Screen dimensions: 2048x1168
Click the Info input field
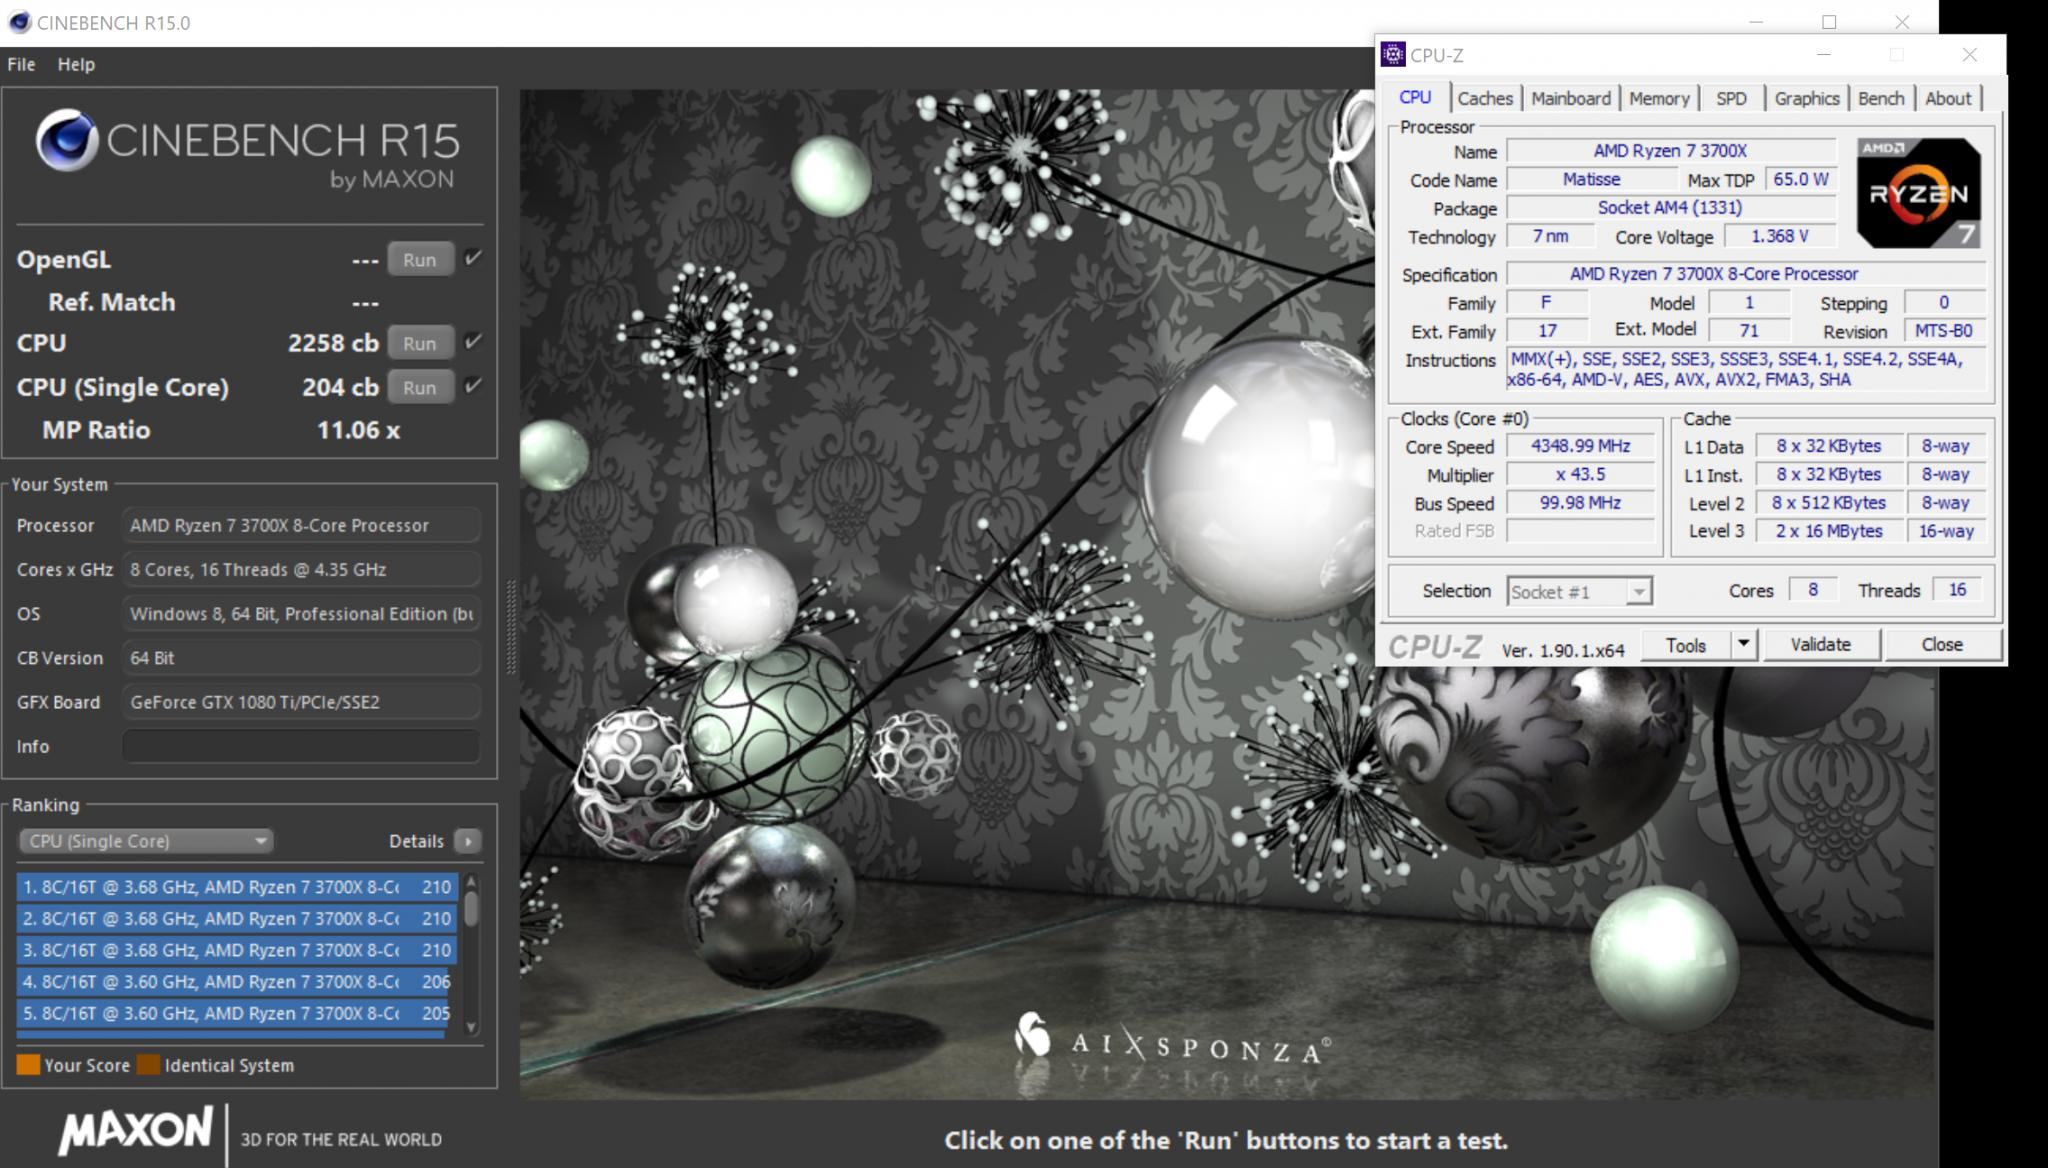(301, 746)
